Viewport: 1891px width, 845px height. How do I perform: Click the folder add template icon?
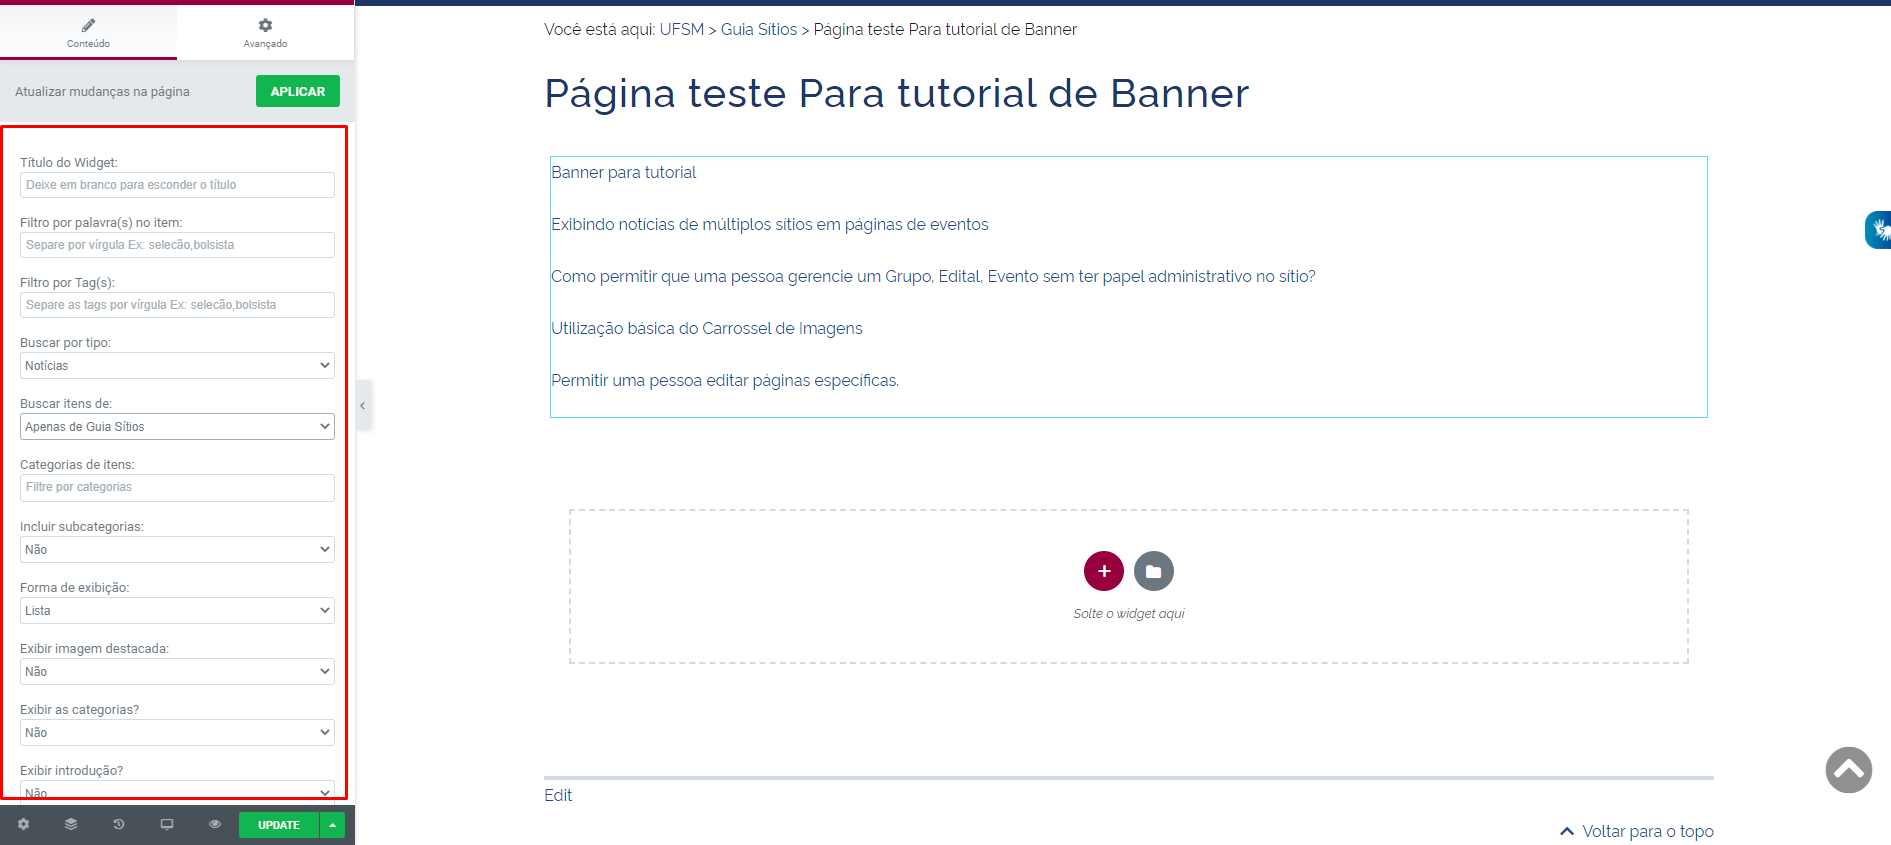1153,571
